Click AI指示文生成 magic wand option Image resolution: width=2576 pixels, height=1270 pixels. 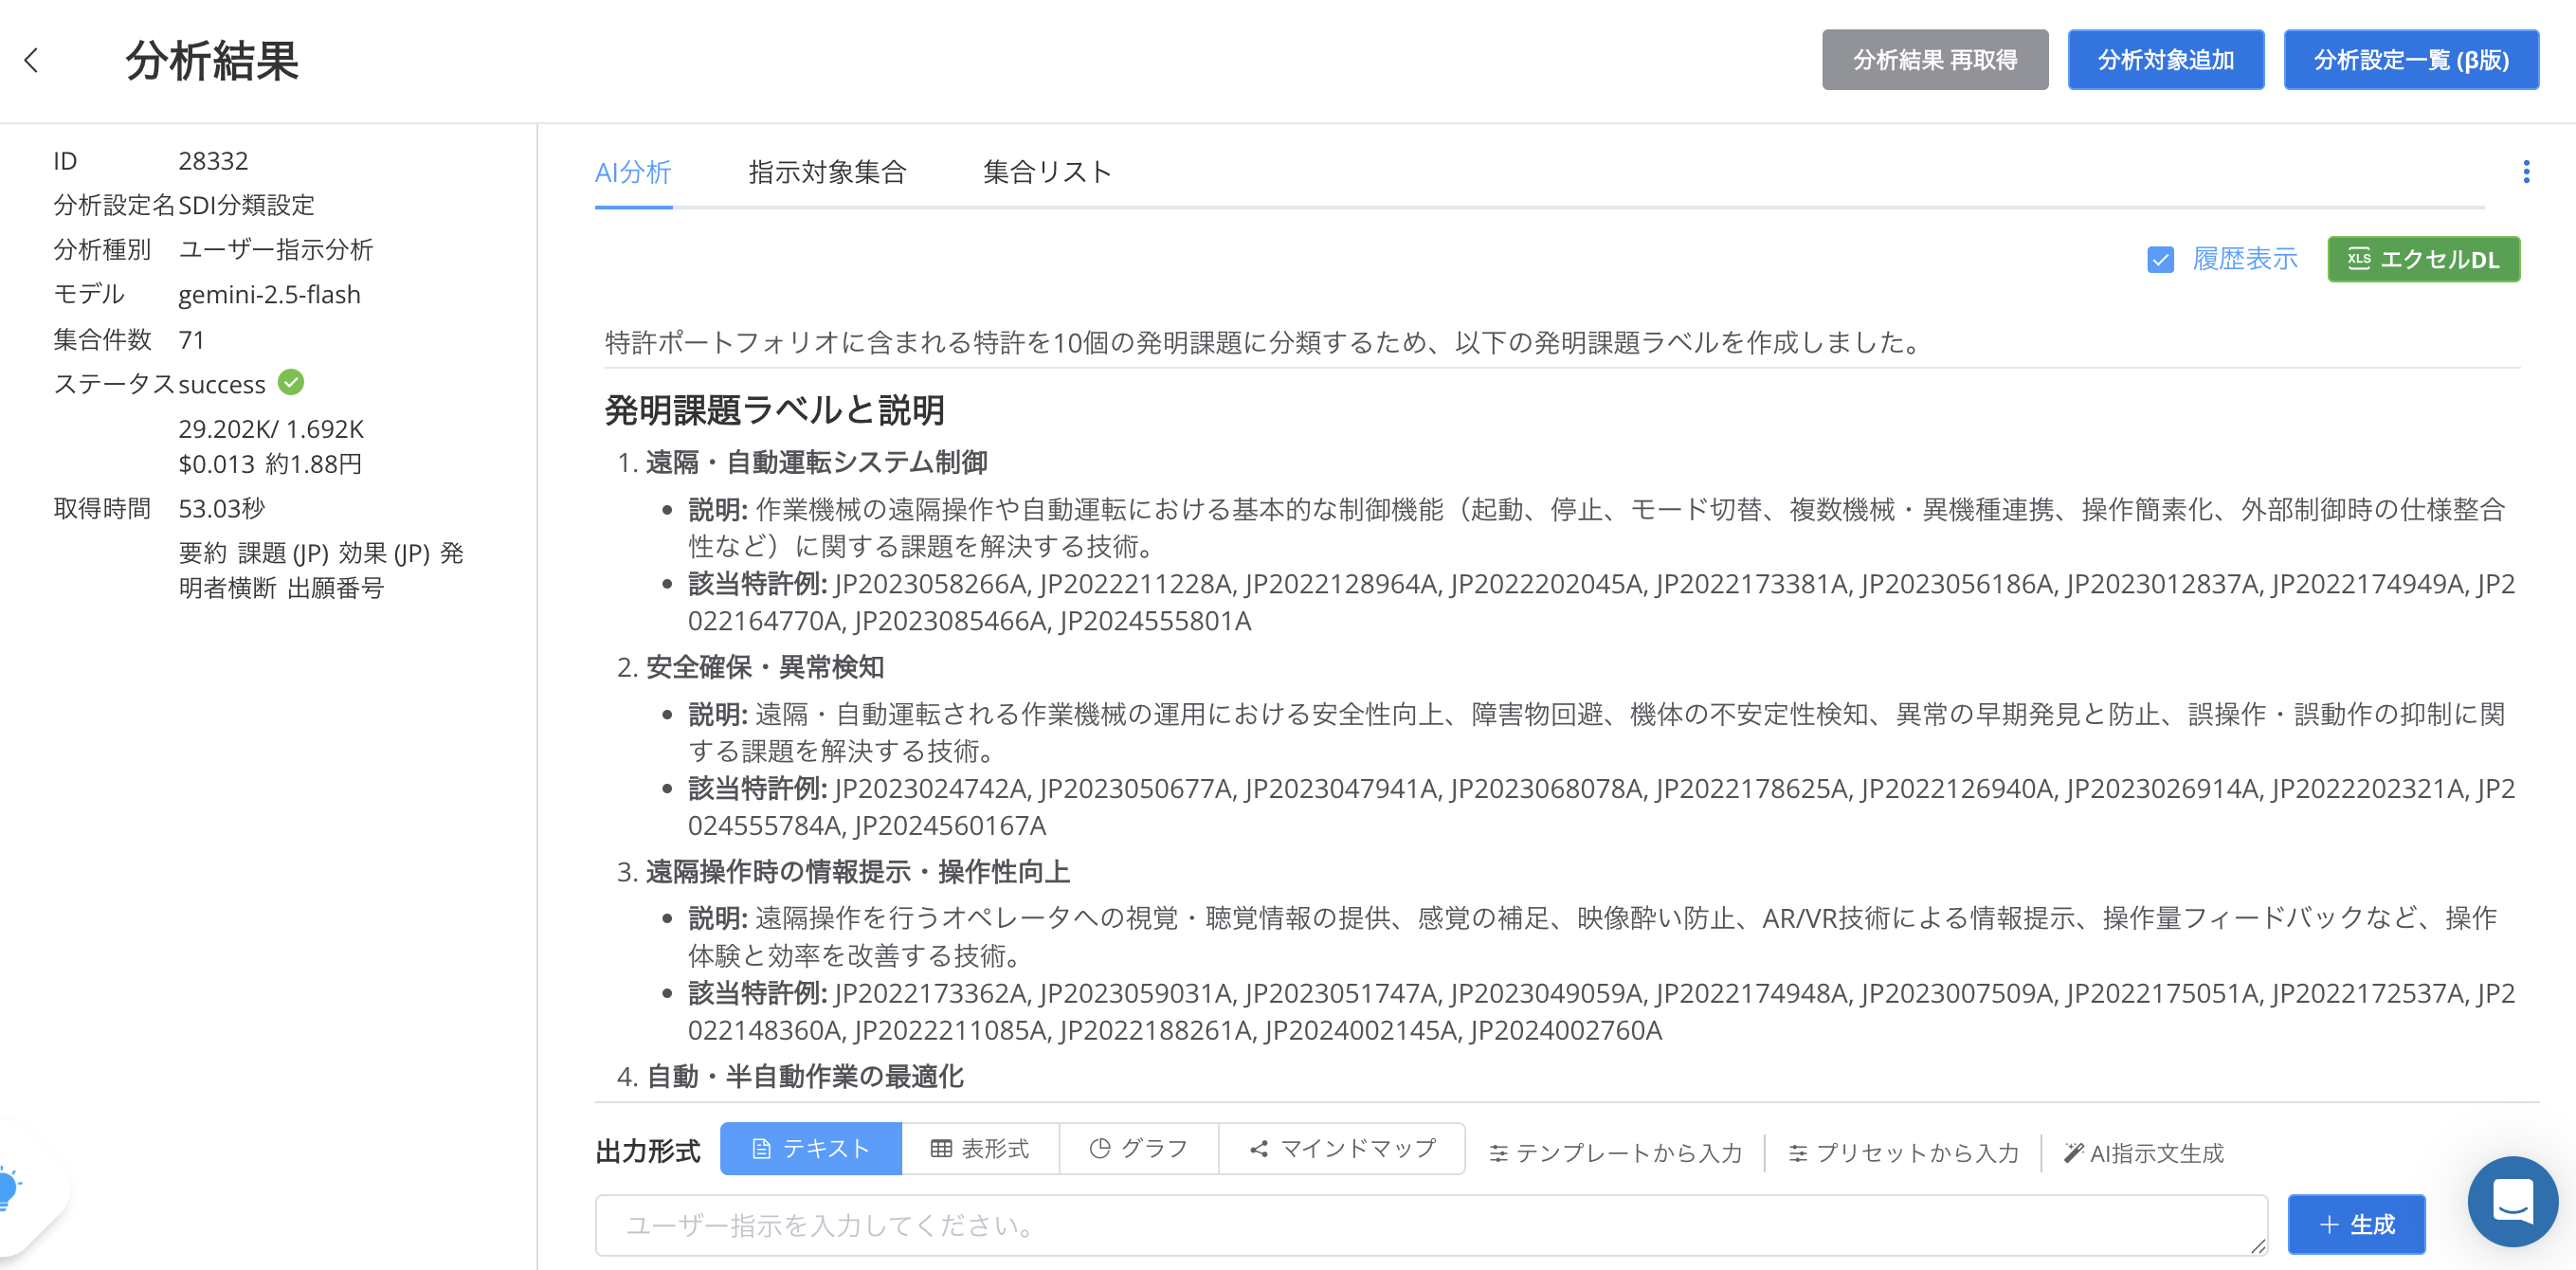(2144, 1153)
